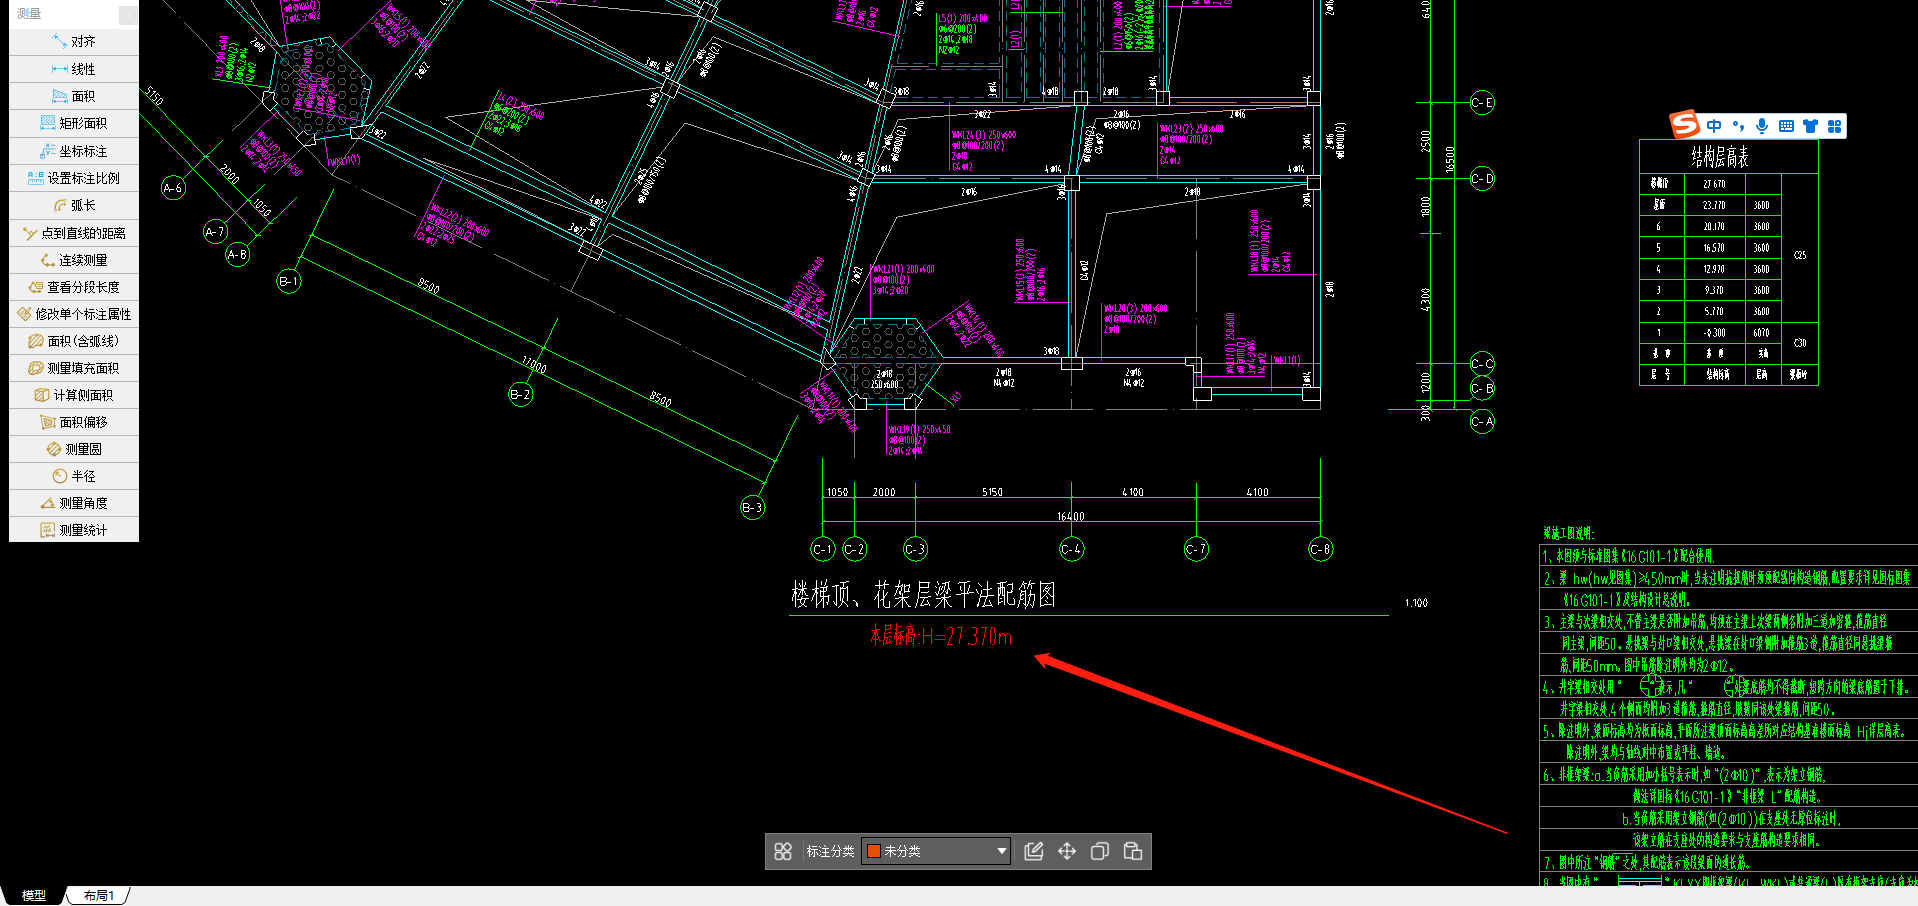Viewport: 1918px width, 906px height.
Task: Select the 面积偏移 area offset tool
Action: [74, 422]
